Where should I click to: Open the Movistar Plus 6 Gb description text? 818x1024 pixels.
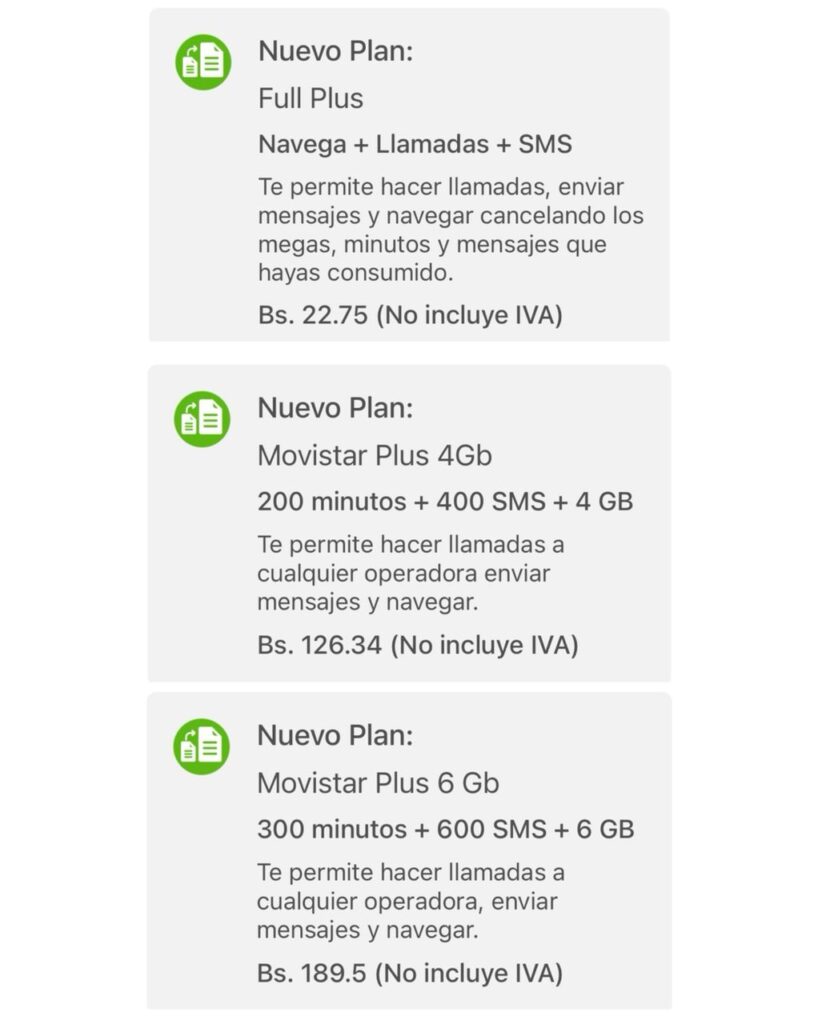(x=410, y=901)
